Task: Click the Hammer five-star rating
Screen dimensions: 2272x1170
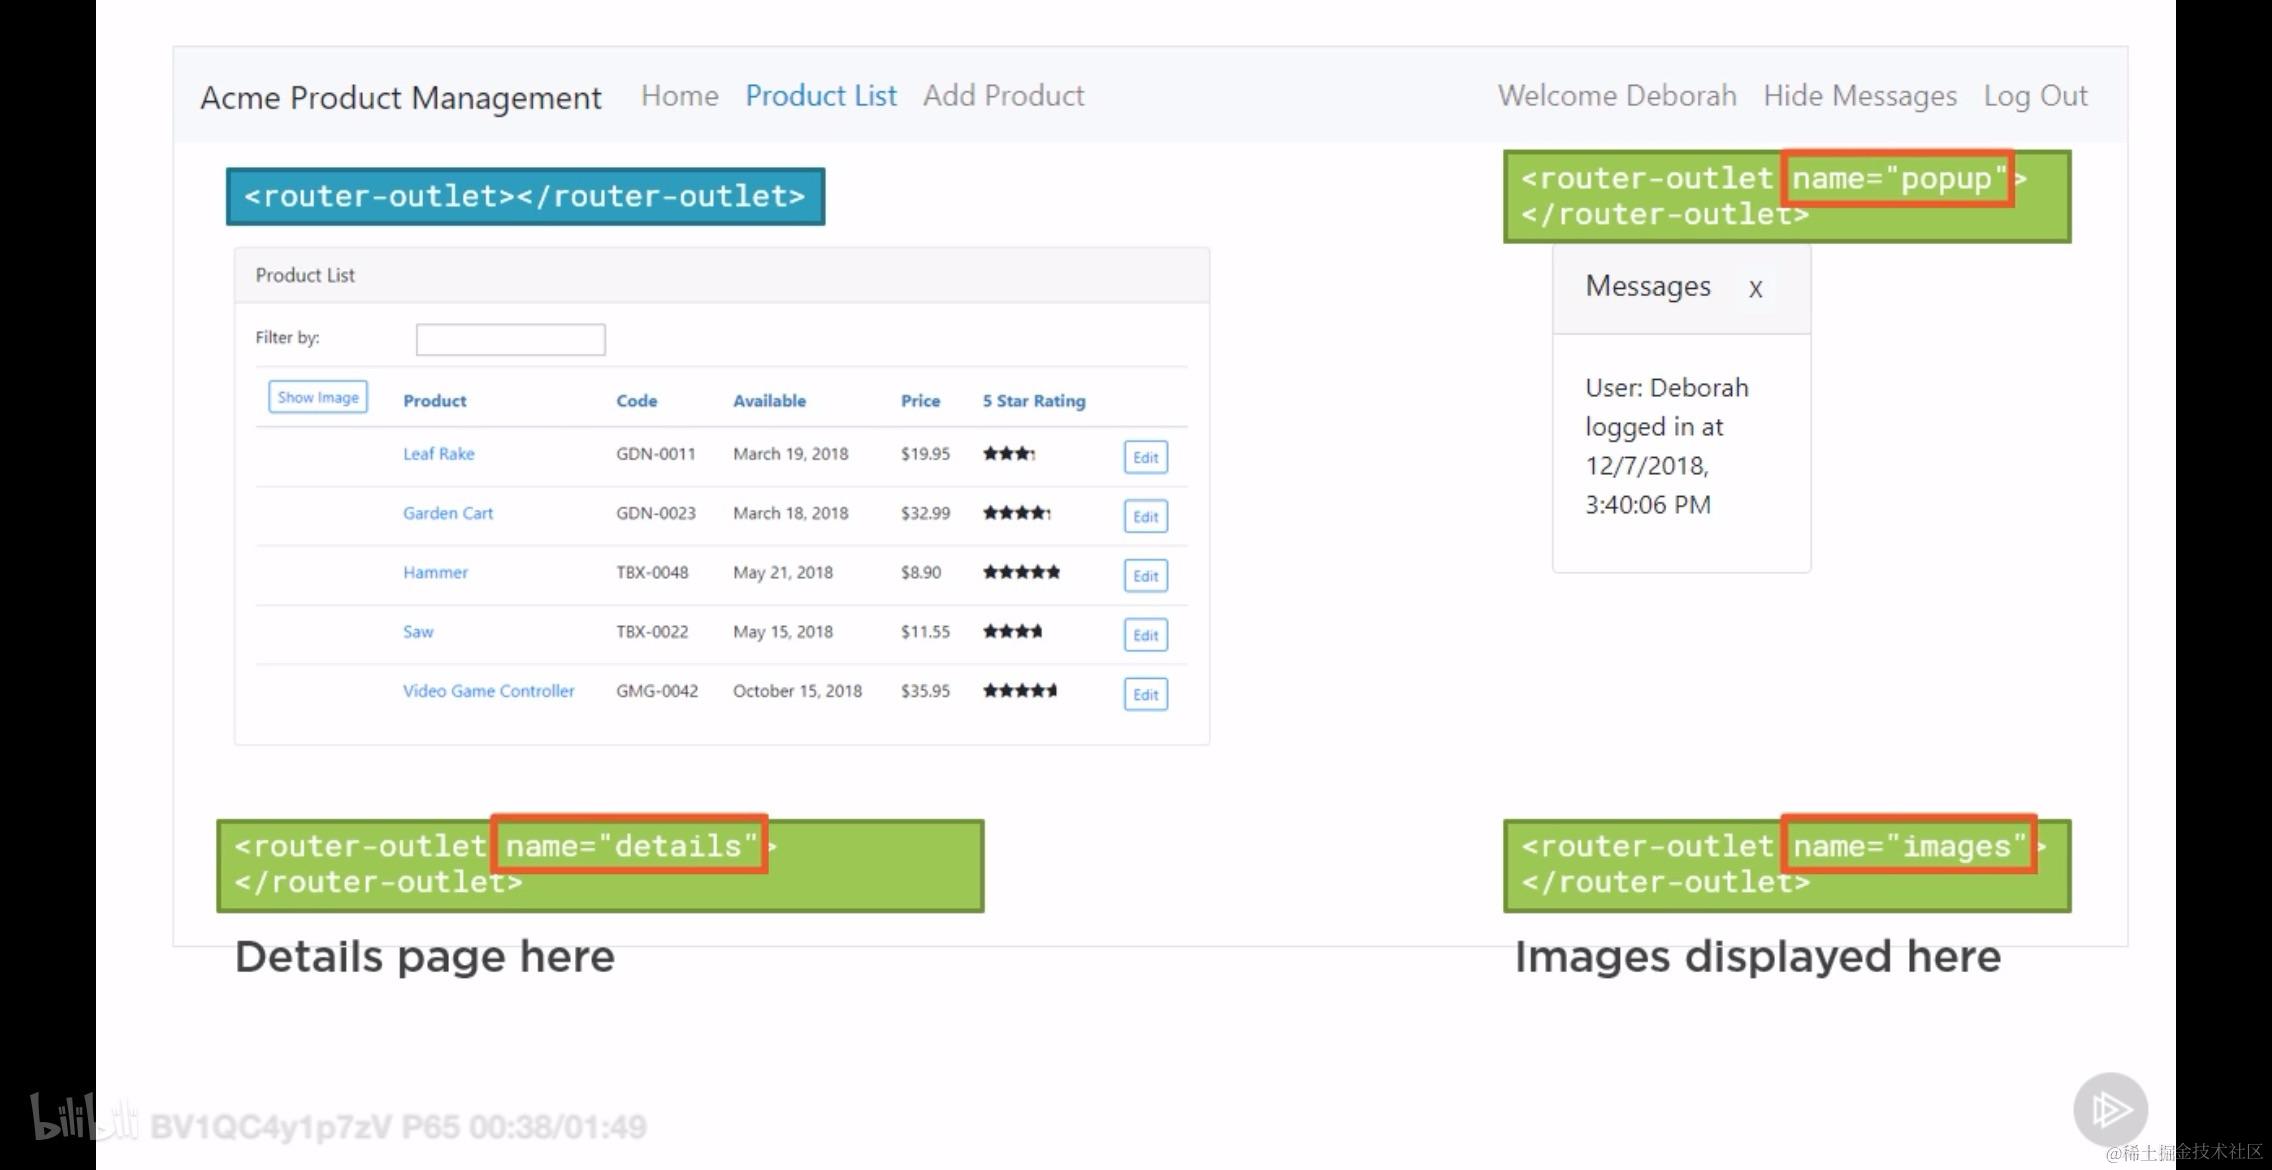Action: tap(1021, 572)
